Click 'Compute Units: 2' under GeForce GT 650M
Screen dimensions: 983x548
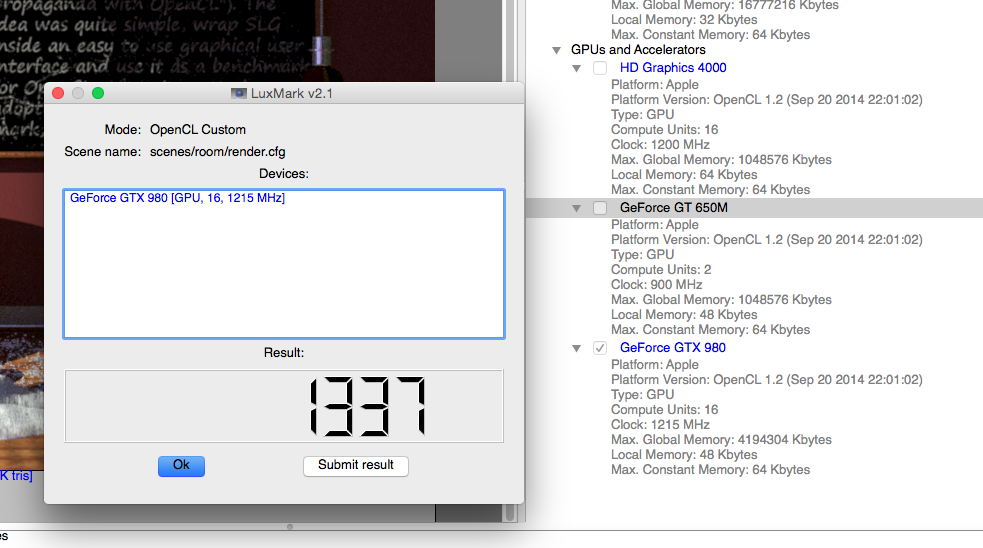pyautogui.click(x=661, y=270)
